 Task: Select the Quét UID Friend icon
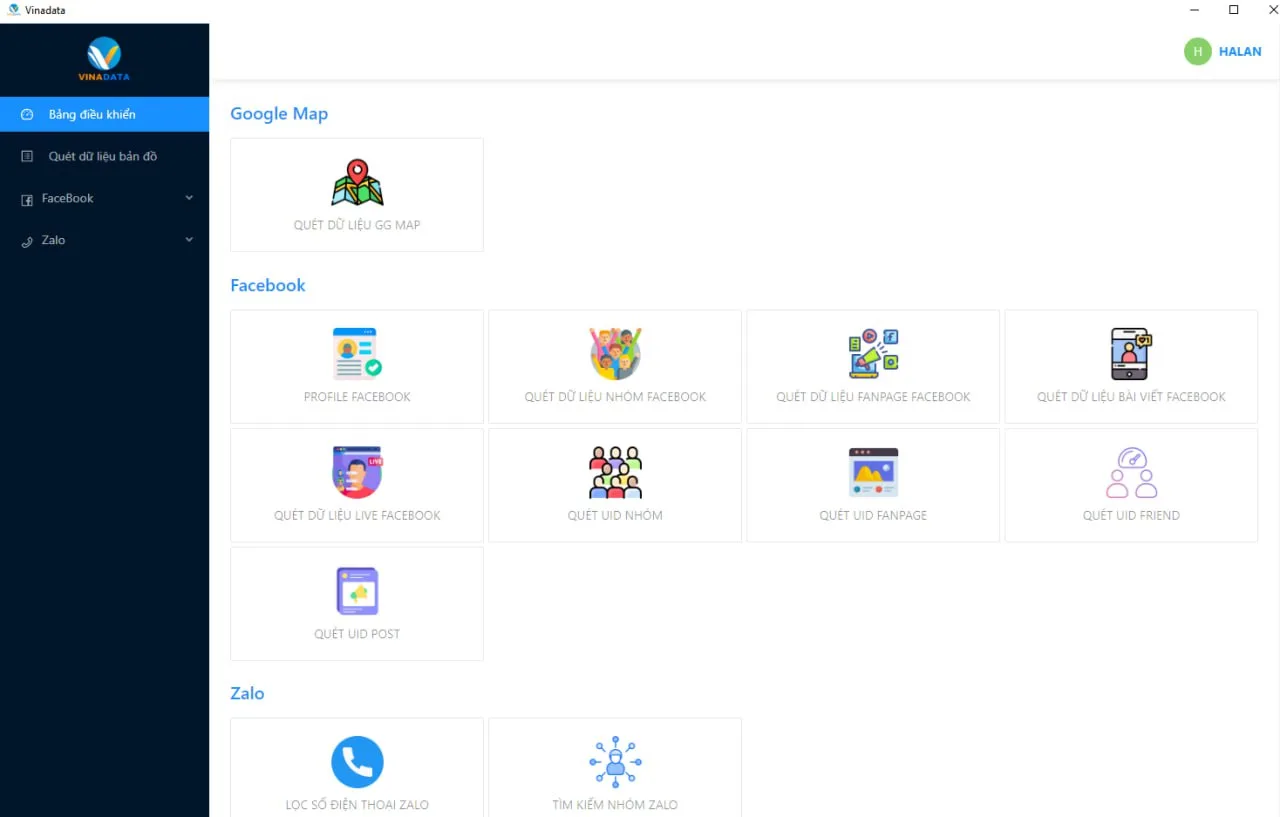[1131, 472]
